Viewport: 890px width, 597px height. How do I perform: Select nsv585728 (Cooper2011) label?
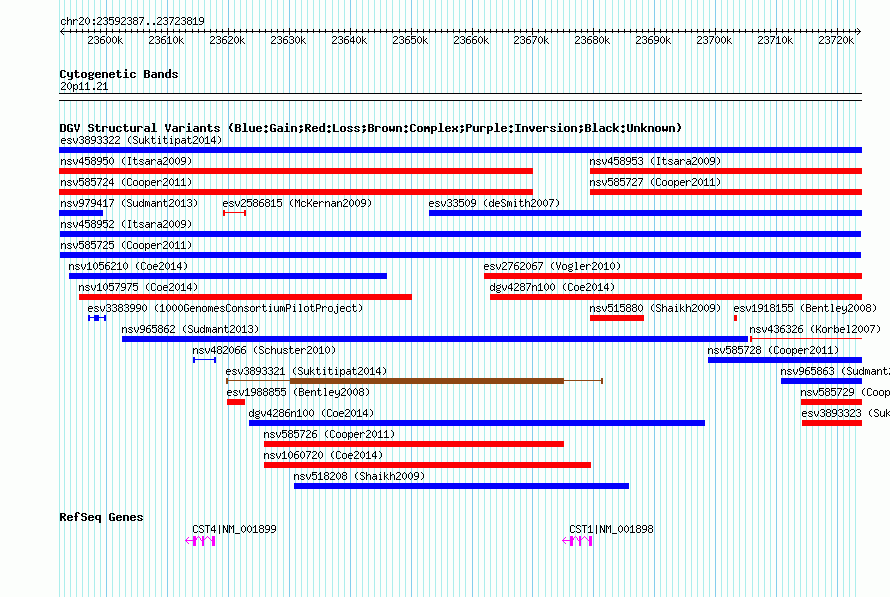773,350
